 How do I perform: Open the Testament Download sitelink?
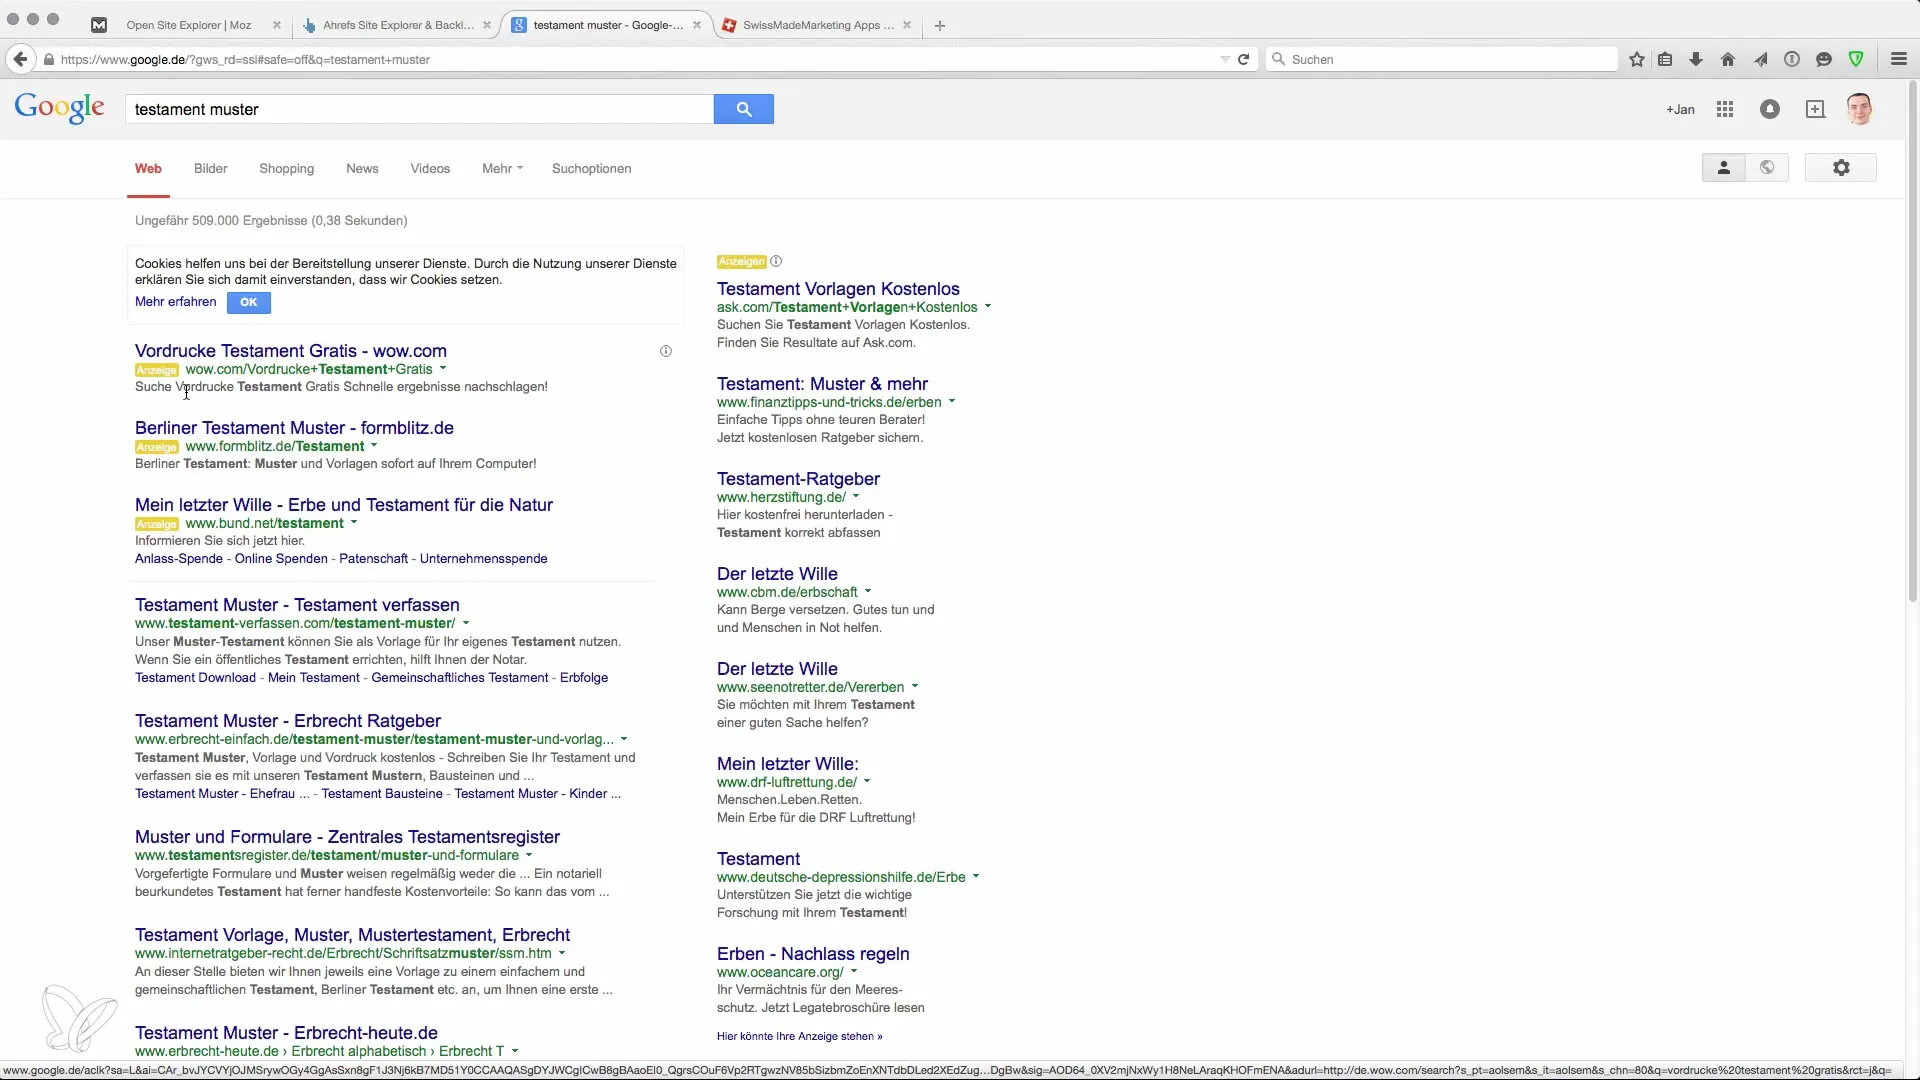195,677
